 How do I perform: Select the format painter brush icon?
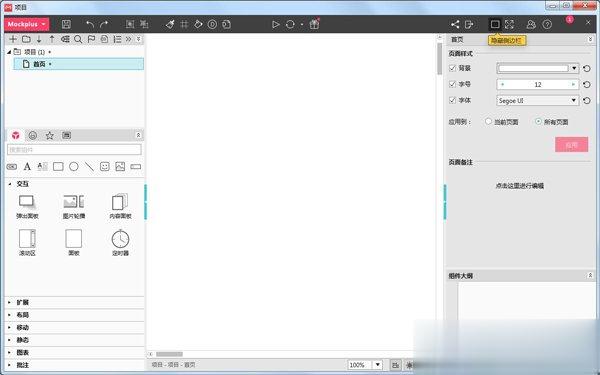click(170, 24)
